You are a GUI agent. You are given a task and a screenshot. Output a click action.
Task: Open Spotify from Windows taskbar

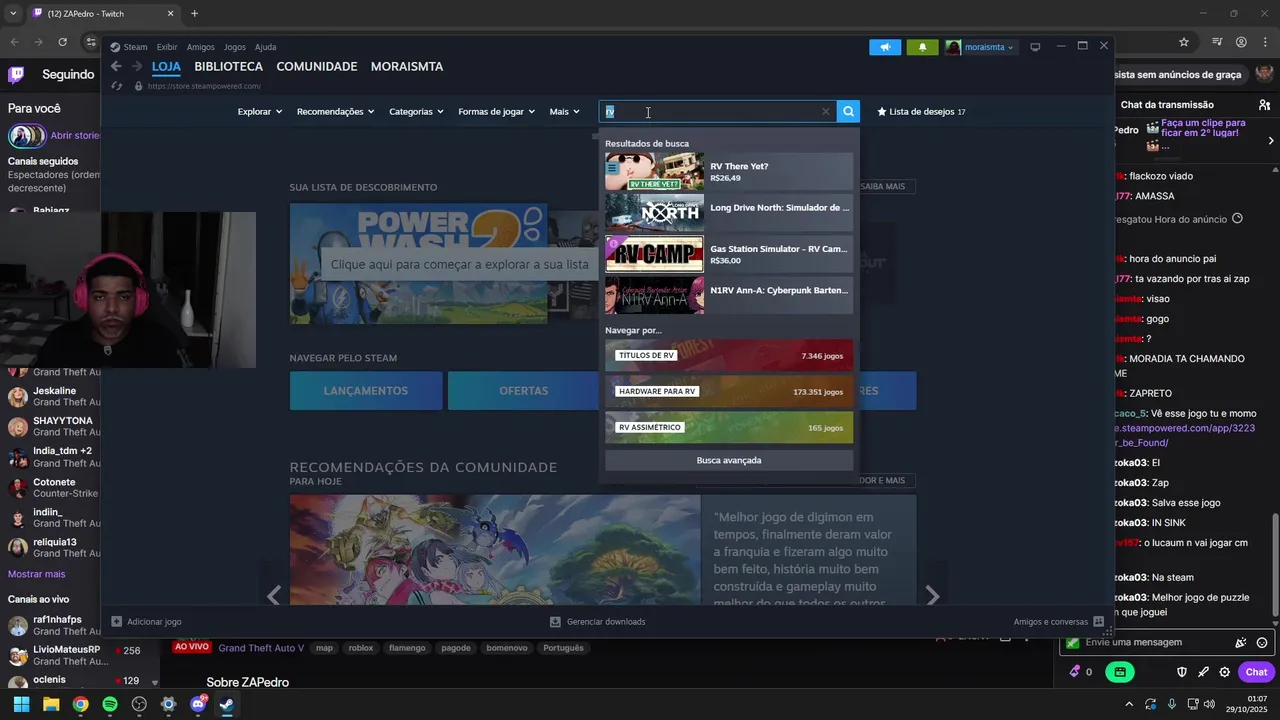pos(110,704)
